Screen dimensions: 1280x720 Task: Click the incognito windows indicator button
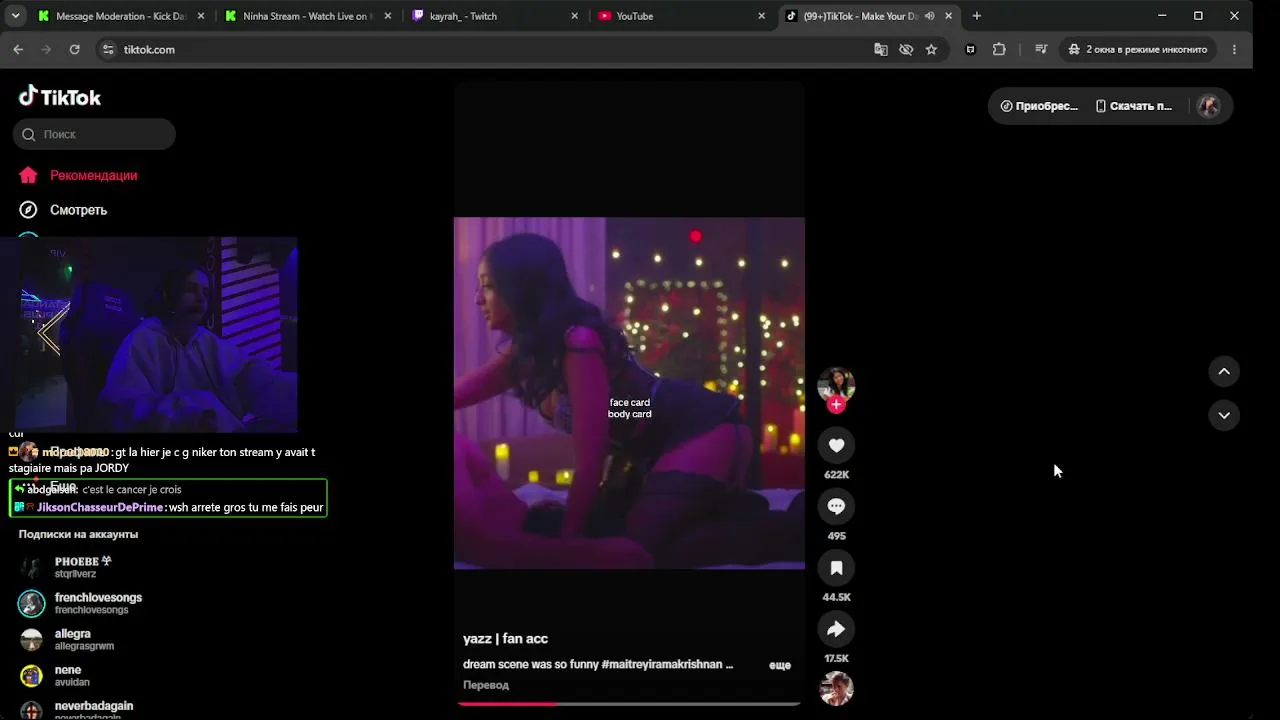point(1139,49)
